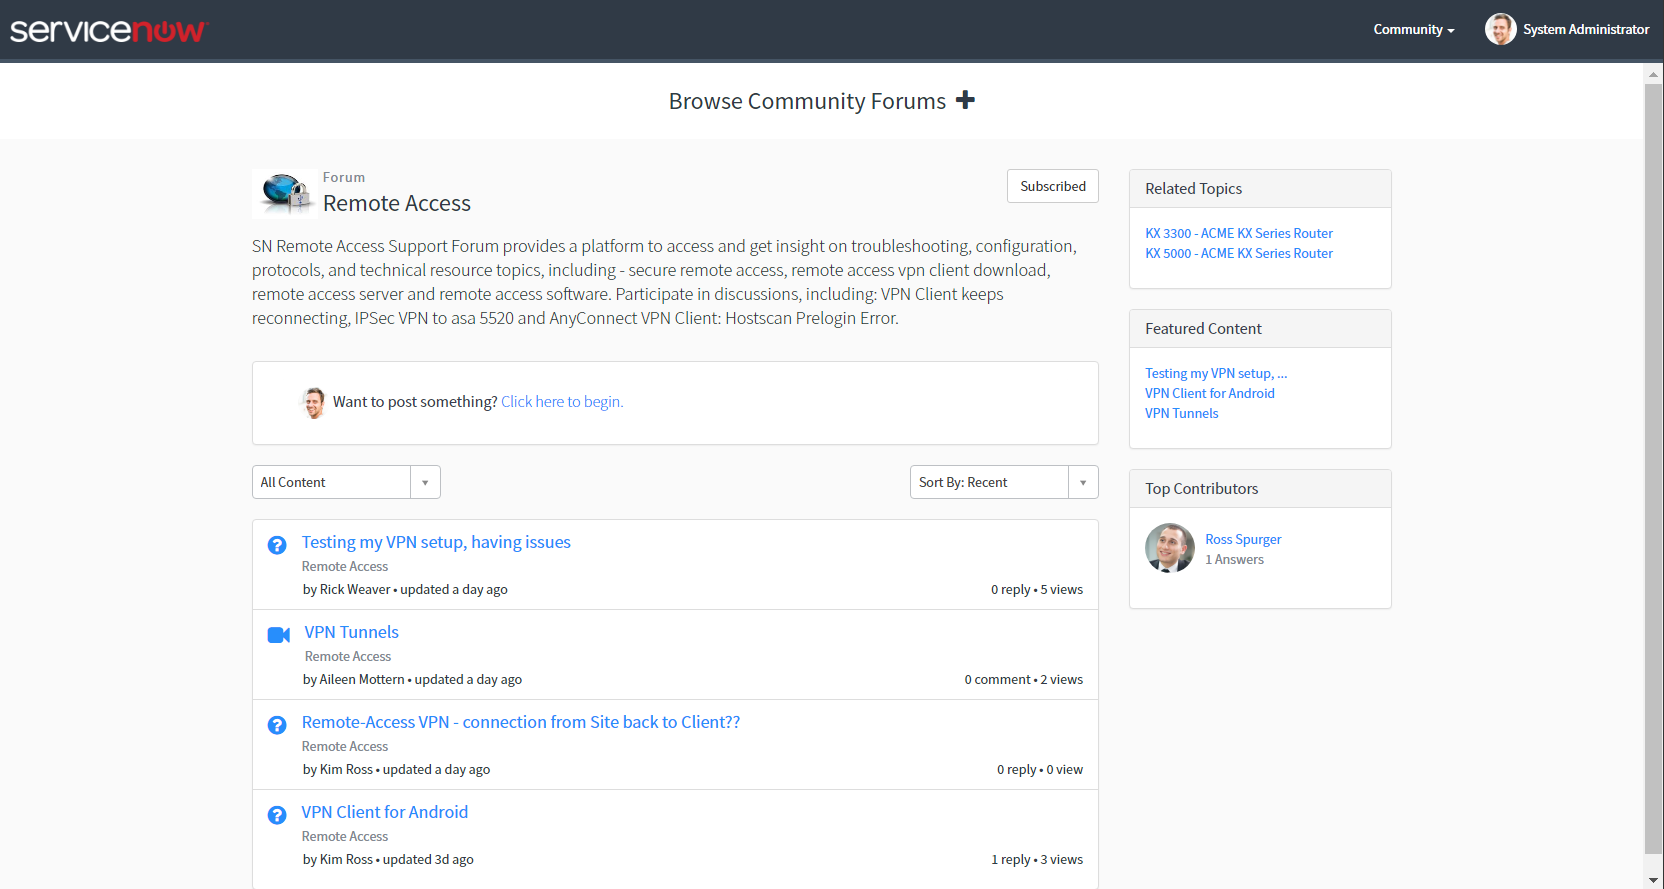Open Ross Spurger profile link
Screen dimensions: 1664x889
[x=1243, y=539]
